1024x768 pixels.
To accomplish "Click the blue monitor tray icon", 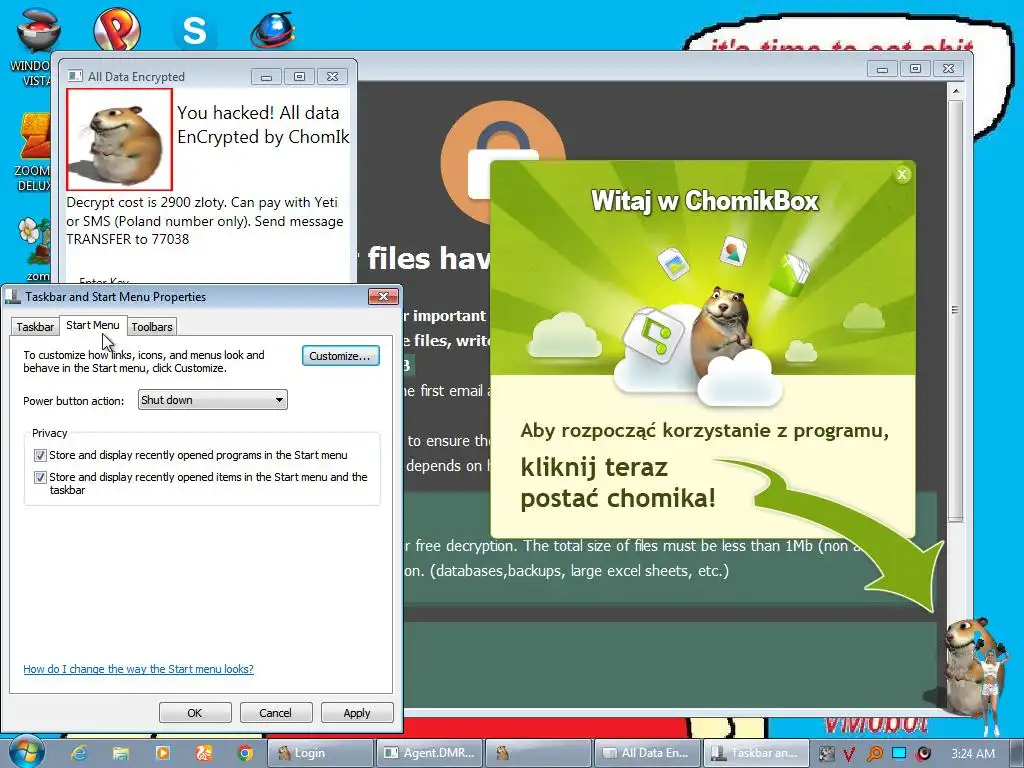I will click(899, 753).
